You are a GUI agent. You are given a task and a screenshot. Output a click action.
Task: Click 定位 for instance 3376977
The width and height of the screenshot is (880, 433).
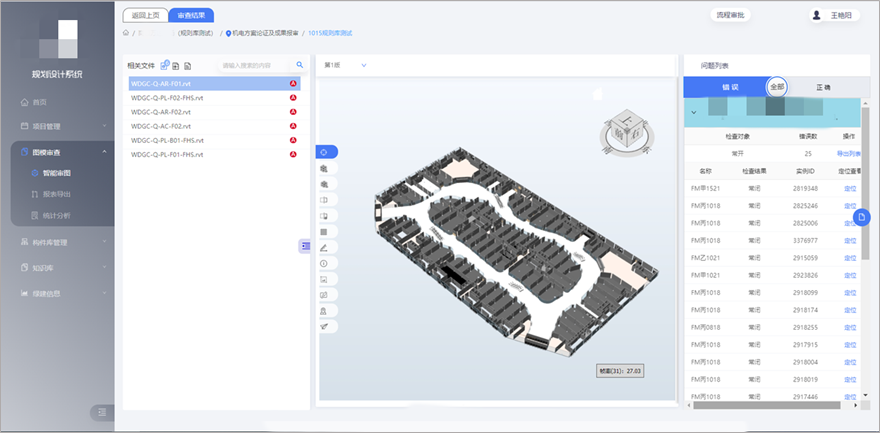pos(850,241)
